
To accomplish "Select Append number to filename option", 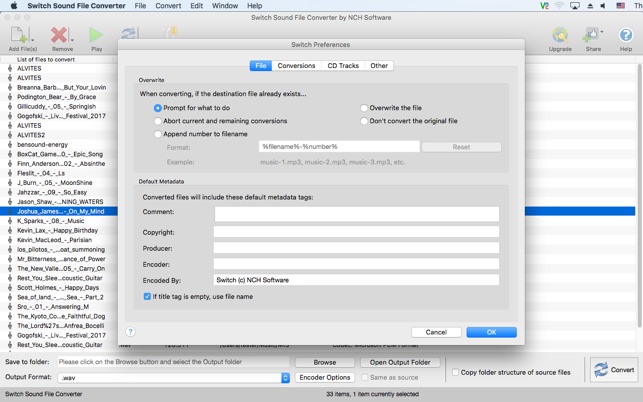I will click(x=157, y=134).
